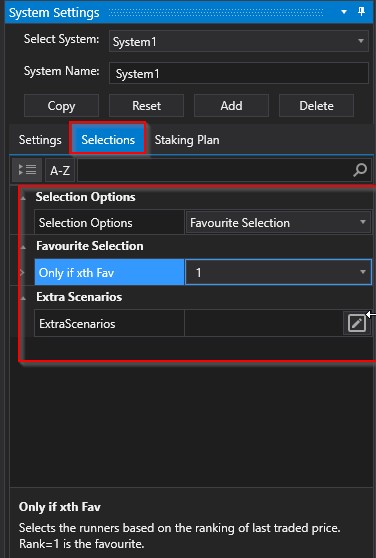Collapse the Favourite Selection group
This screenshot has height=558, width=376.
tap(23, 247)
